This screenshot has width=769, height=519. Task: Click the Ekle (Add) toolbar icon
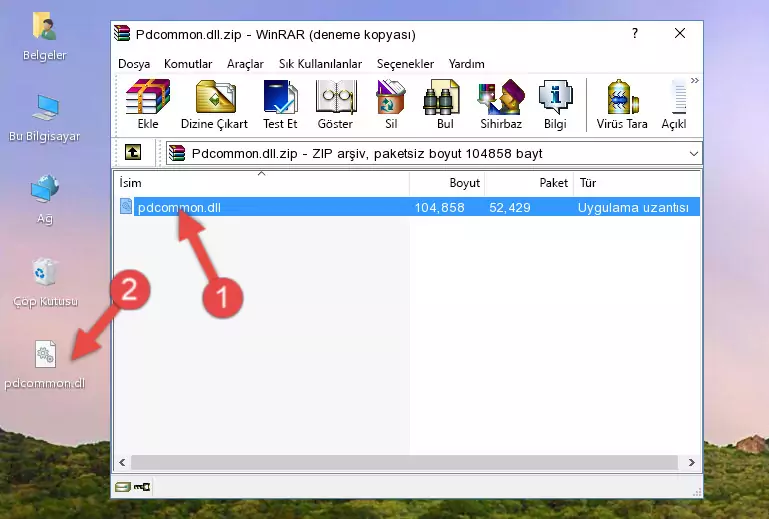pos(148,104)
